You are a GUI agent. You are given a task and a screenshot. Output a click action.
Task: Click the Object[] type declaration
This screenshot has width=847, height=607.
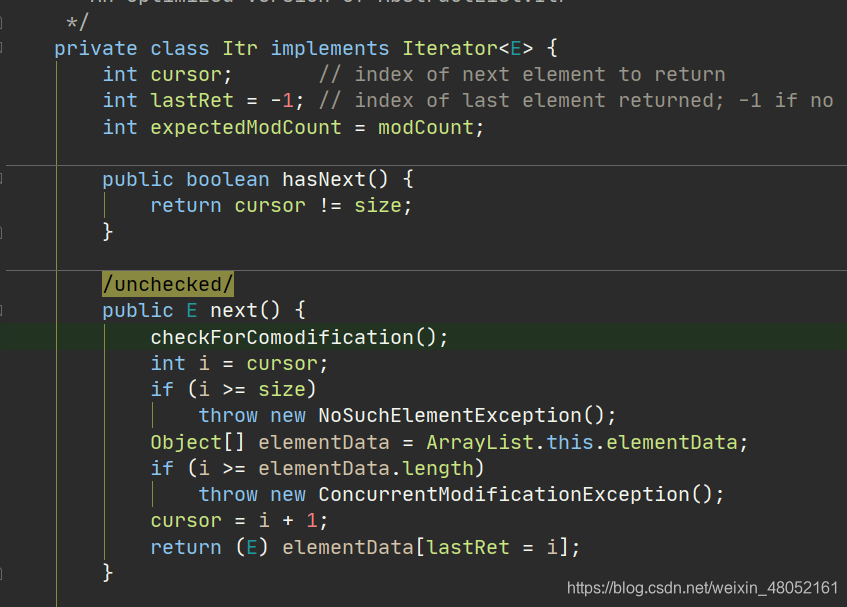click(198, 442)
